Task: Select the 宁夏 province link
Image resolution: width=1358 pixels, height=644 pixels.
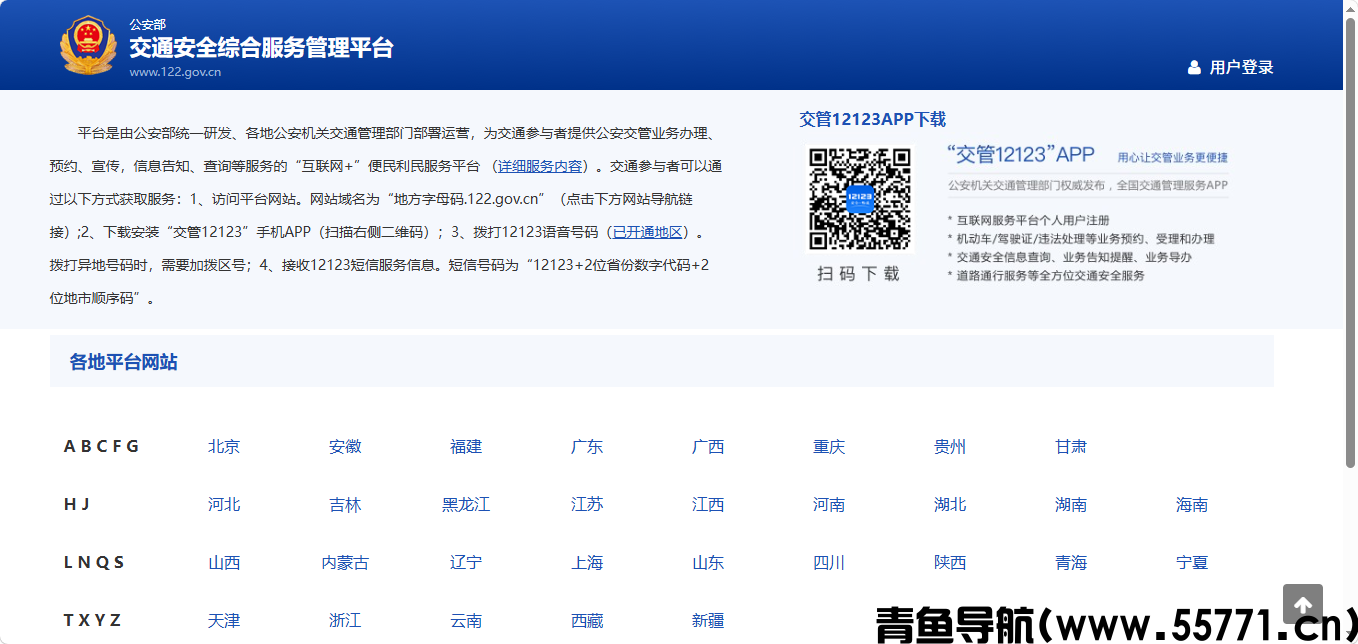Action: (x=1192, y=563)
